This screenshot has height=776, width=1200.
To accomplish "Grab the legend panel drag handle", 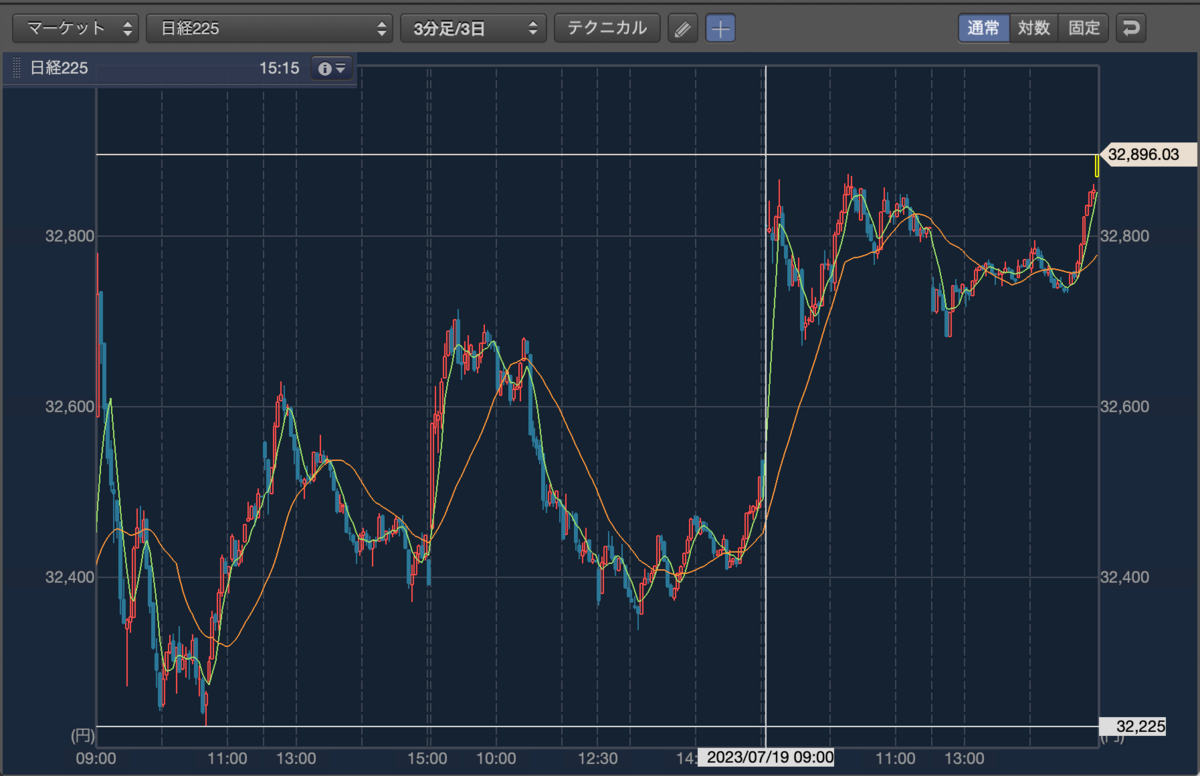I will tap(15, 68).
